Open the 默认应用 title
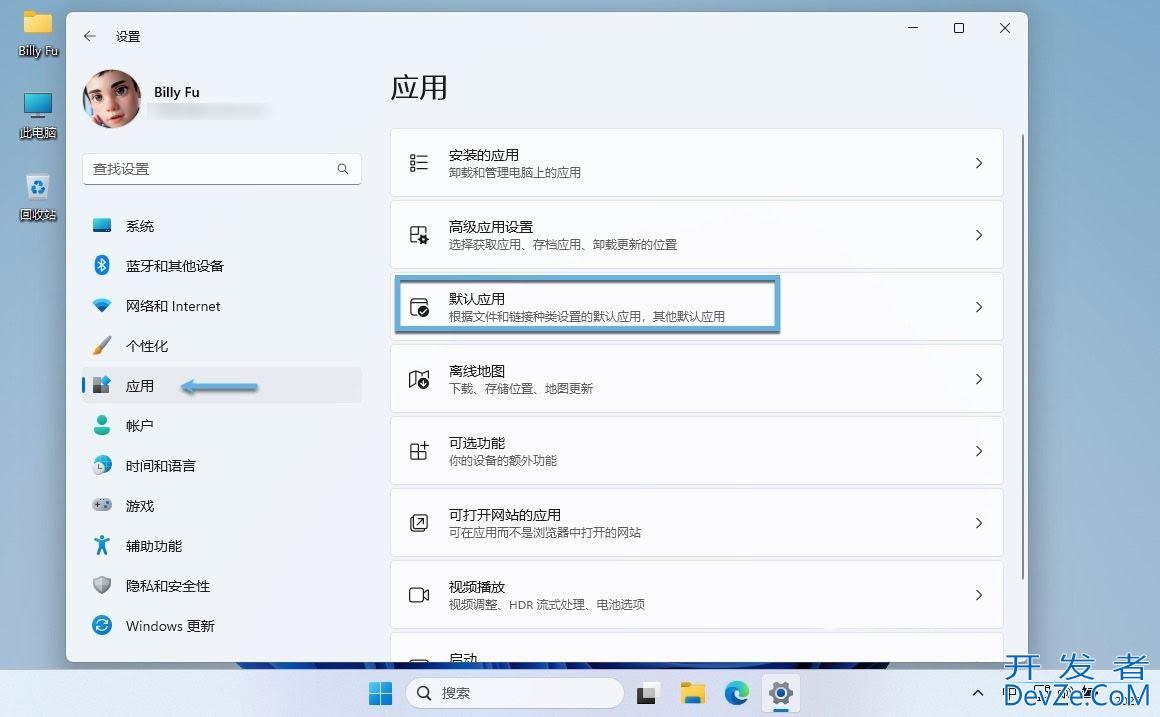 click(x=476, y=298)
